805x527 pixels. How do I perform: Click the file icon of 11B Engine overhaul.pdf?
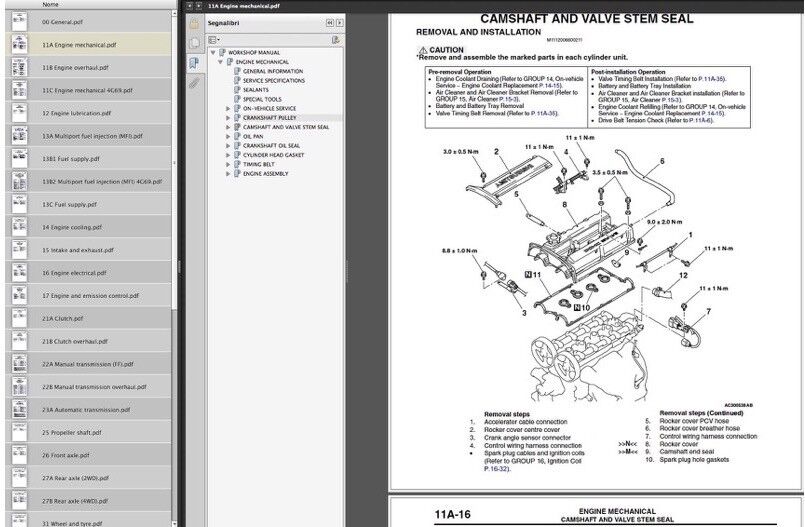(20, 67)
